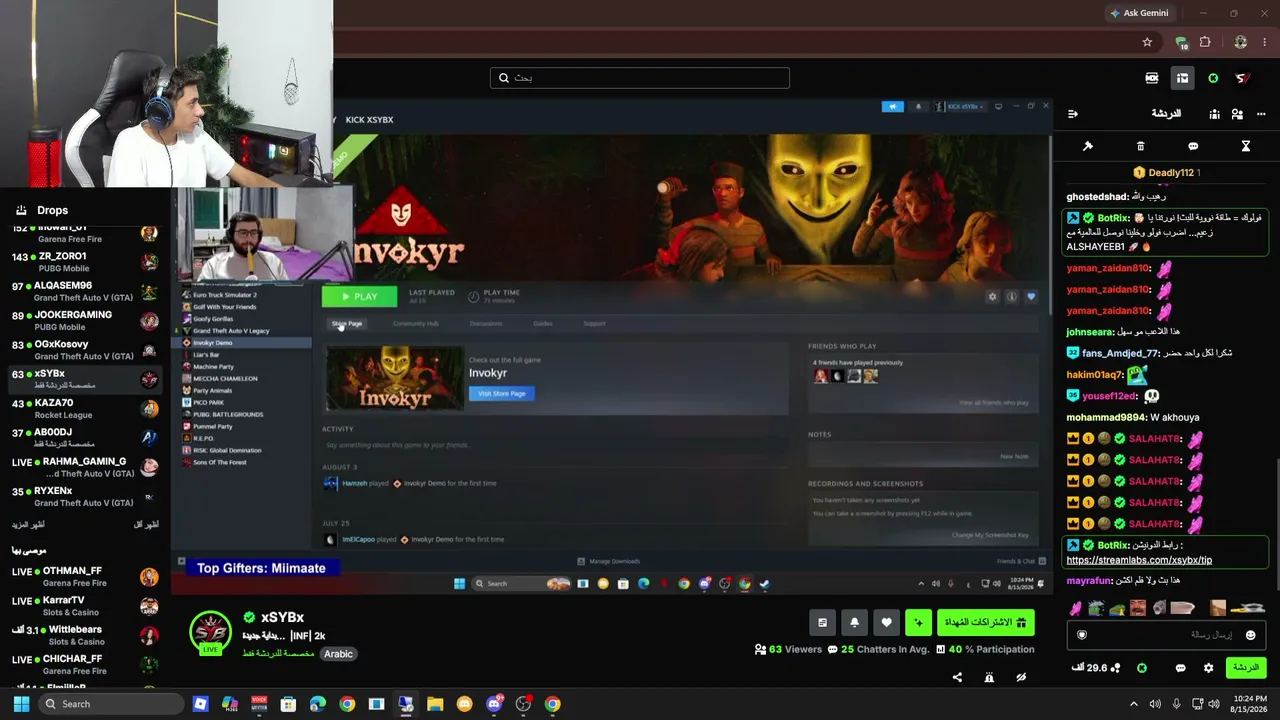This screenshot has height=720, width=1280.
Task: Open Steam game settings gear icon
Action: pyautogui.click(x=992, y=297)
